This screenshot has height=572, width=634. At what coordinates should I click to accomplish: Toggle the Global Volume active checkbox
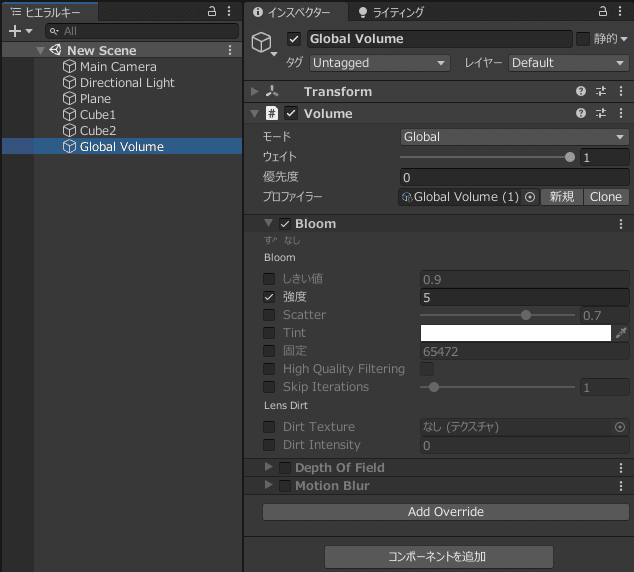point(294,39)
